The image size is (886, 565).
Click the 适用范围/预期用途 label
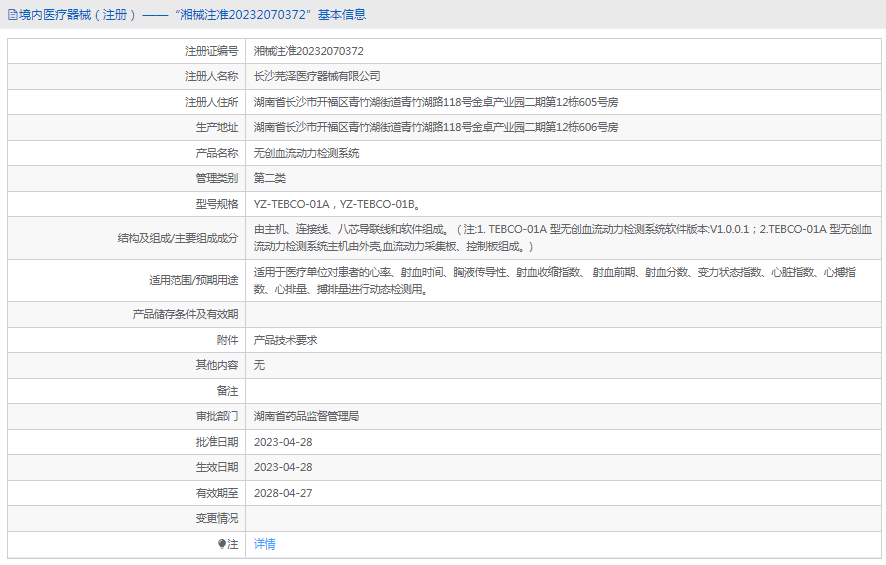pos(193,280)
